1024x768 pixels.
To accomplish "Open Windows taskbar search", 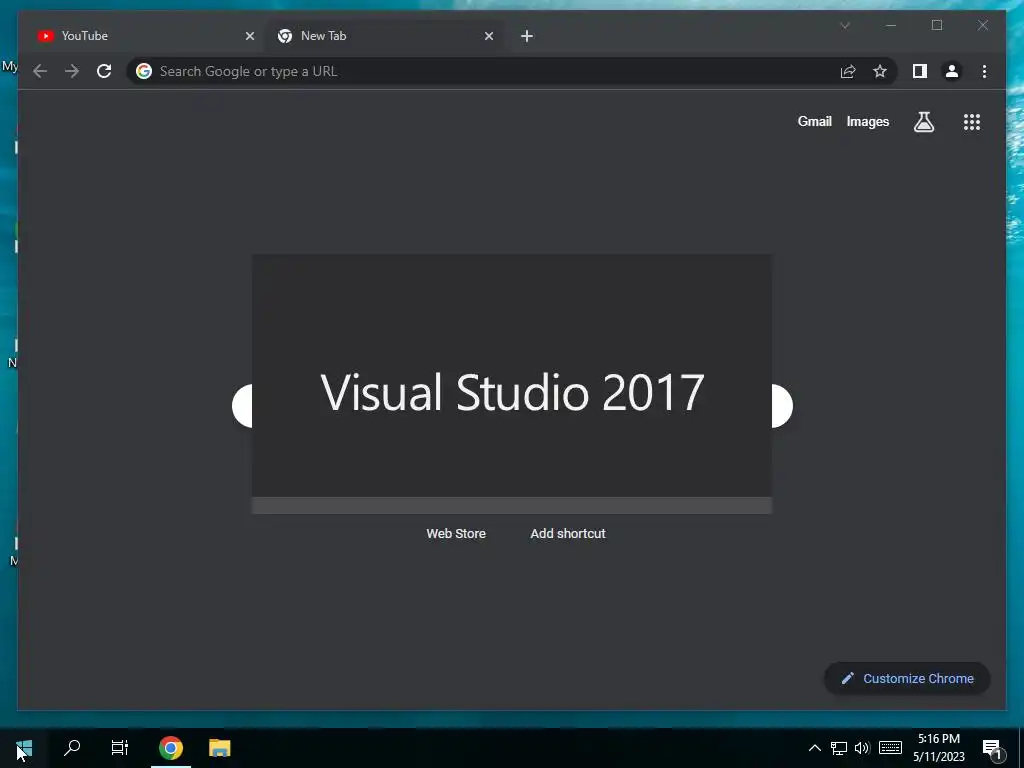I will tap(72, 748).
